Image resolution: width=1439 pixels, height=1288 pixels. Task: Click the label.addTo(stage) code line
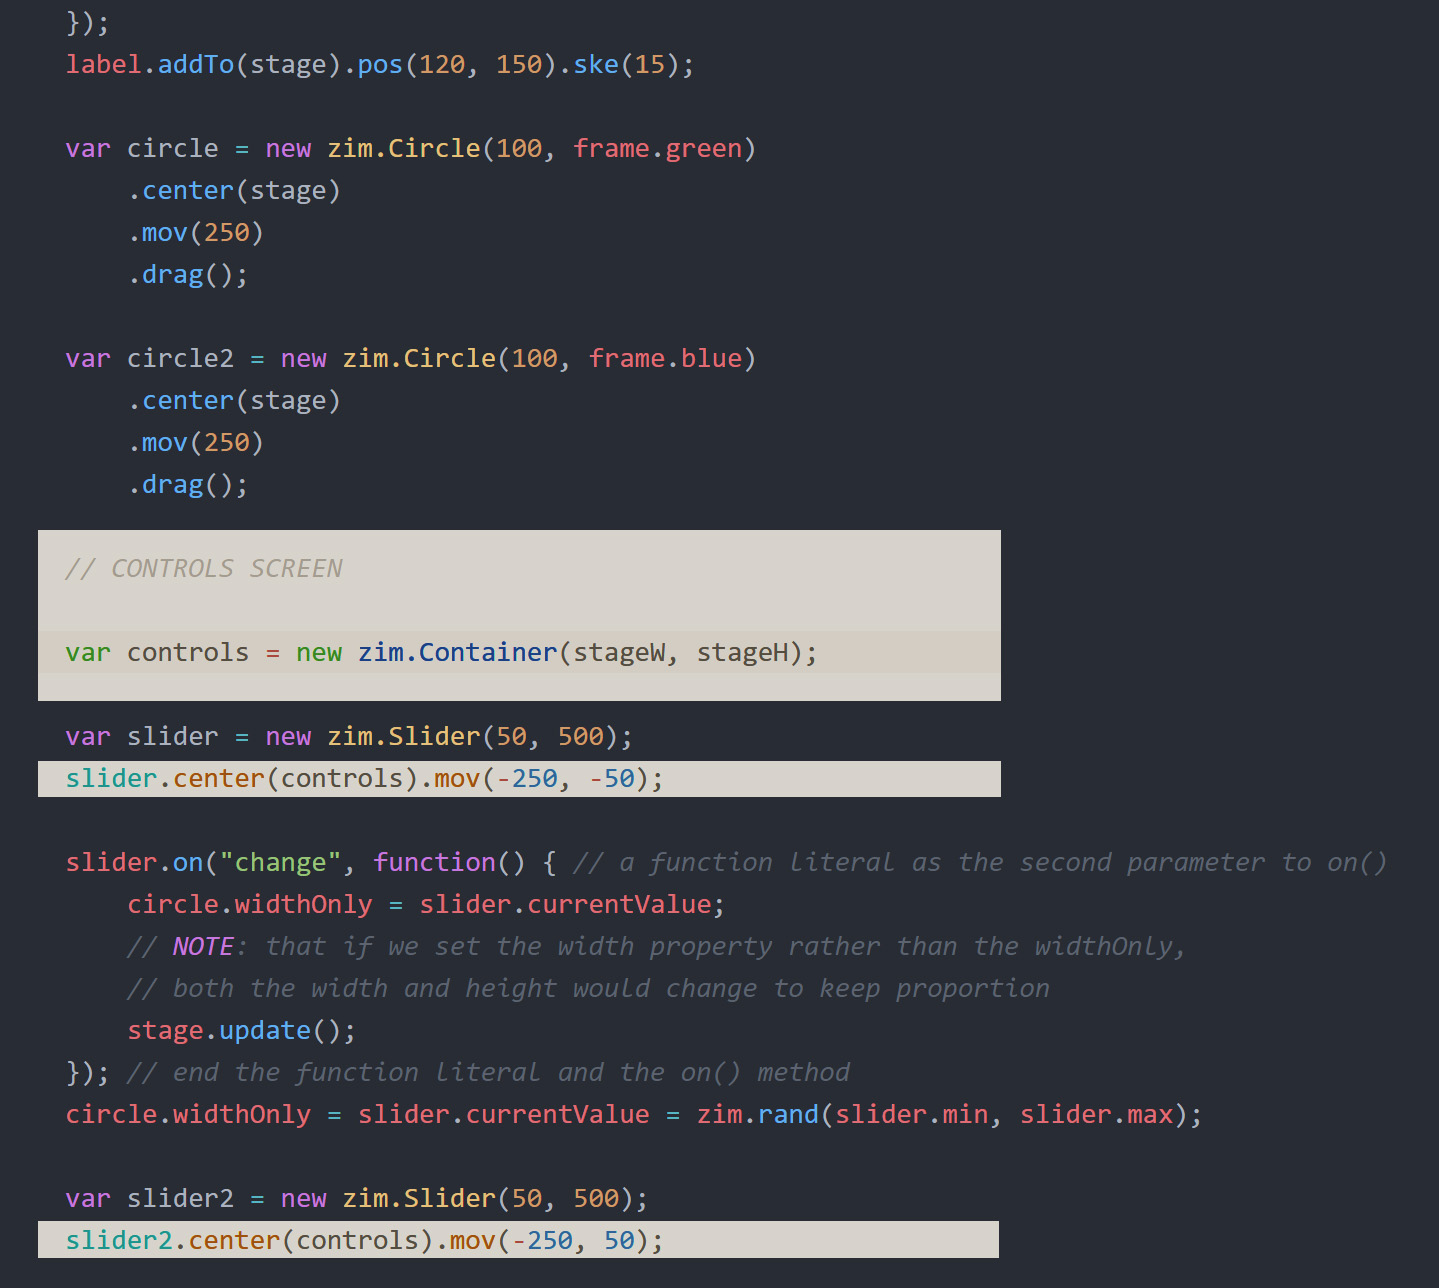pyautogui.click(x=380, y=65)
